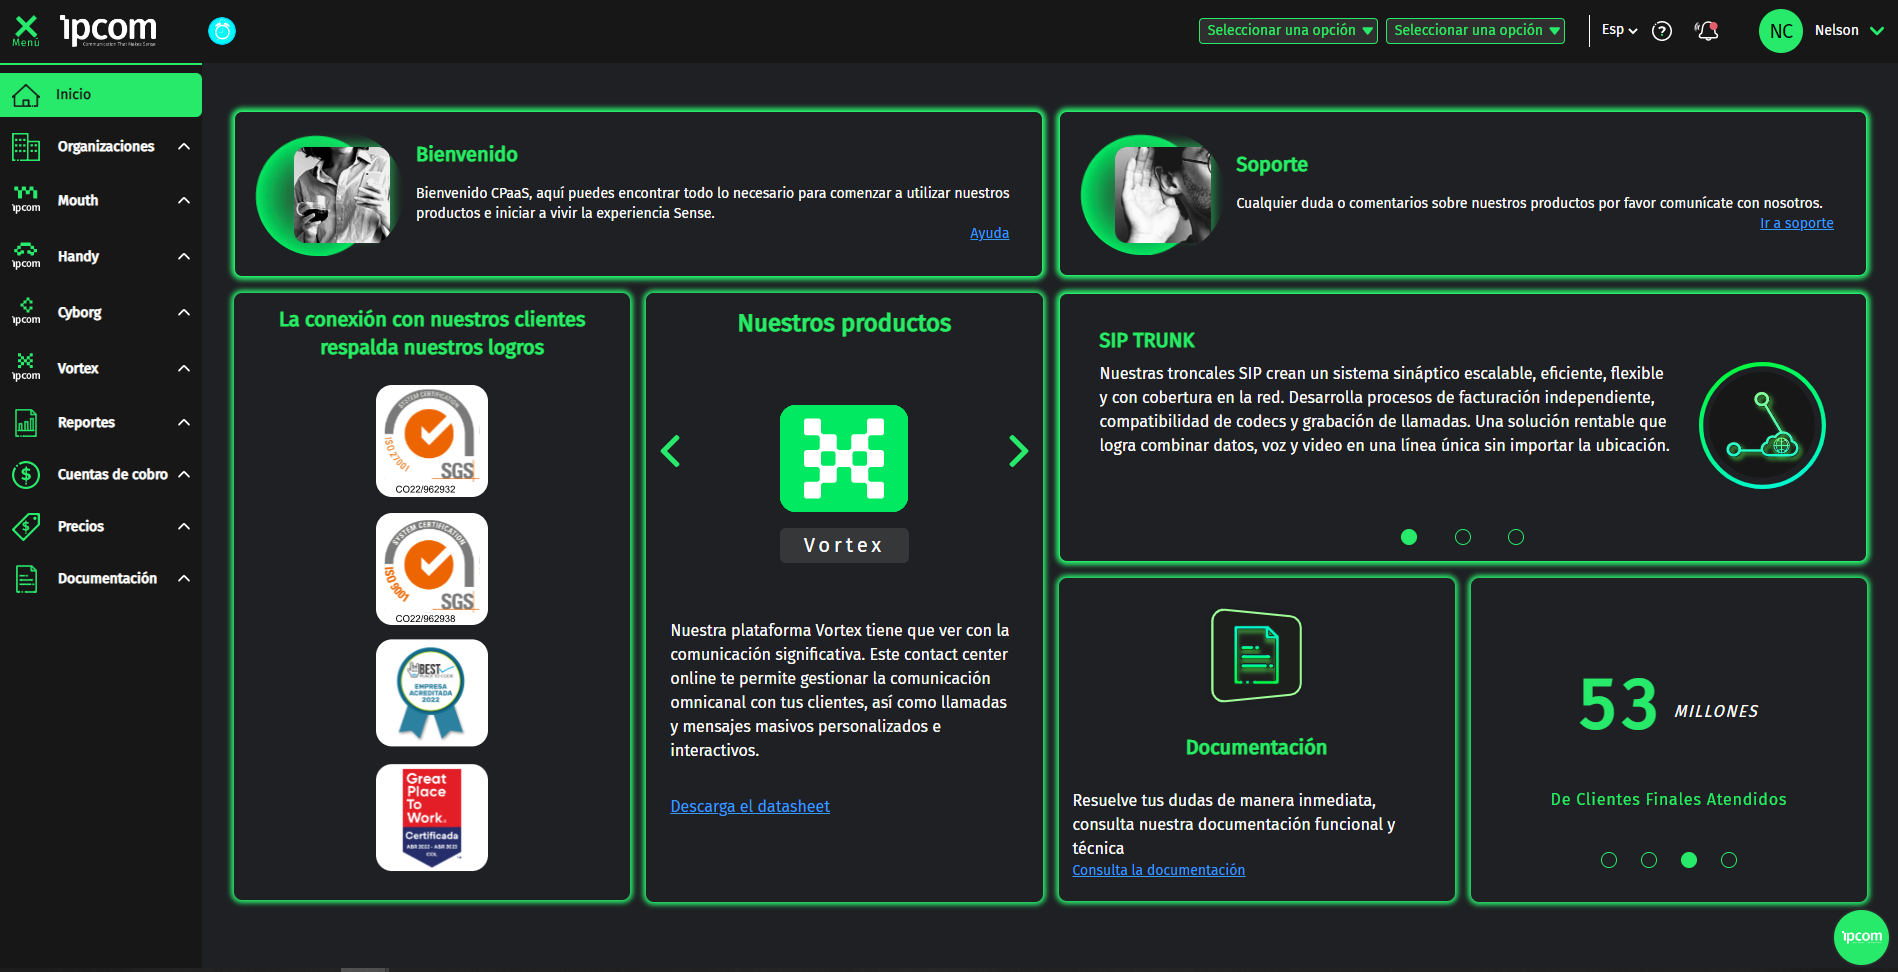Expand the Cuentas de cobro chevron
1898x972 pixels.
[184, 475]
